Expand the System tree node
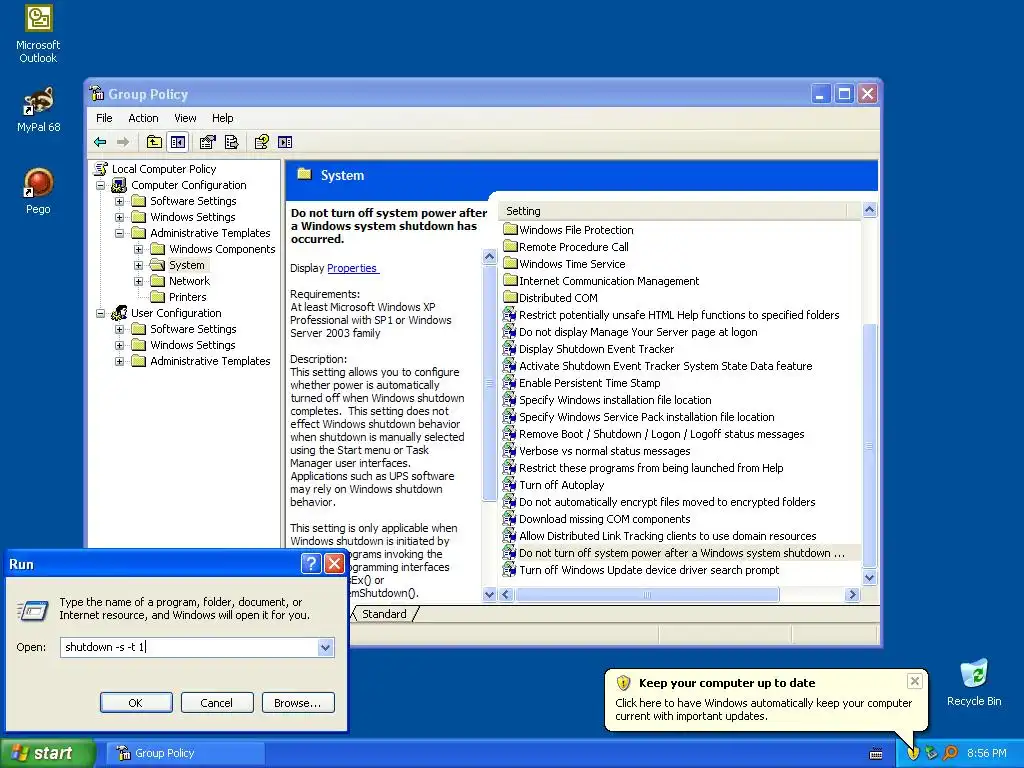The width and height of the screenshot is (1024, 768). coord(138,265)
